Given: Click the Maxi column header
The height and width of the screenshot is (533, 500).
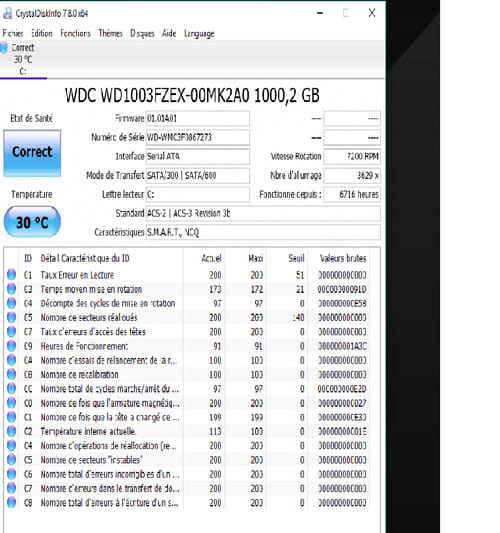Looking at the screenshot, I should pyautogui.click(x=256, y=258).
